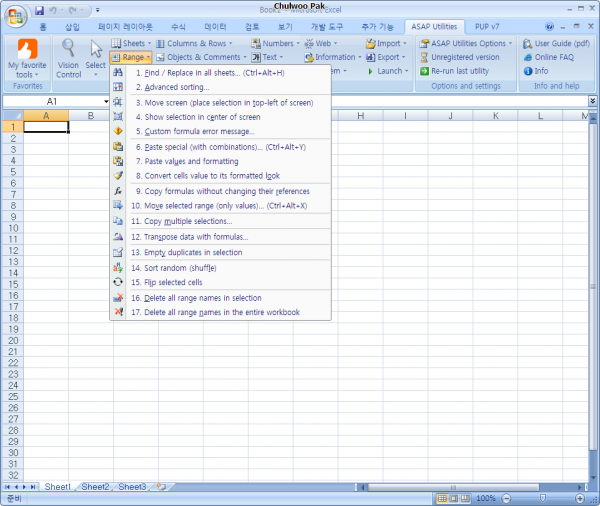Switch to Normal view in status bar
The width and height of the screenshot is (600, 506).
click(442, 498)
